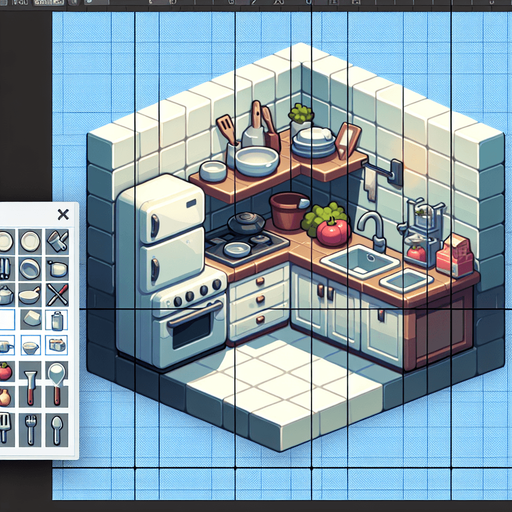Choose the red-handled strainer tile
Image resolution: width=512 pixels, height=512 pixels.
[57, 384]
